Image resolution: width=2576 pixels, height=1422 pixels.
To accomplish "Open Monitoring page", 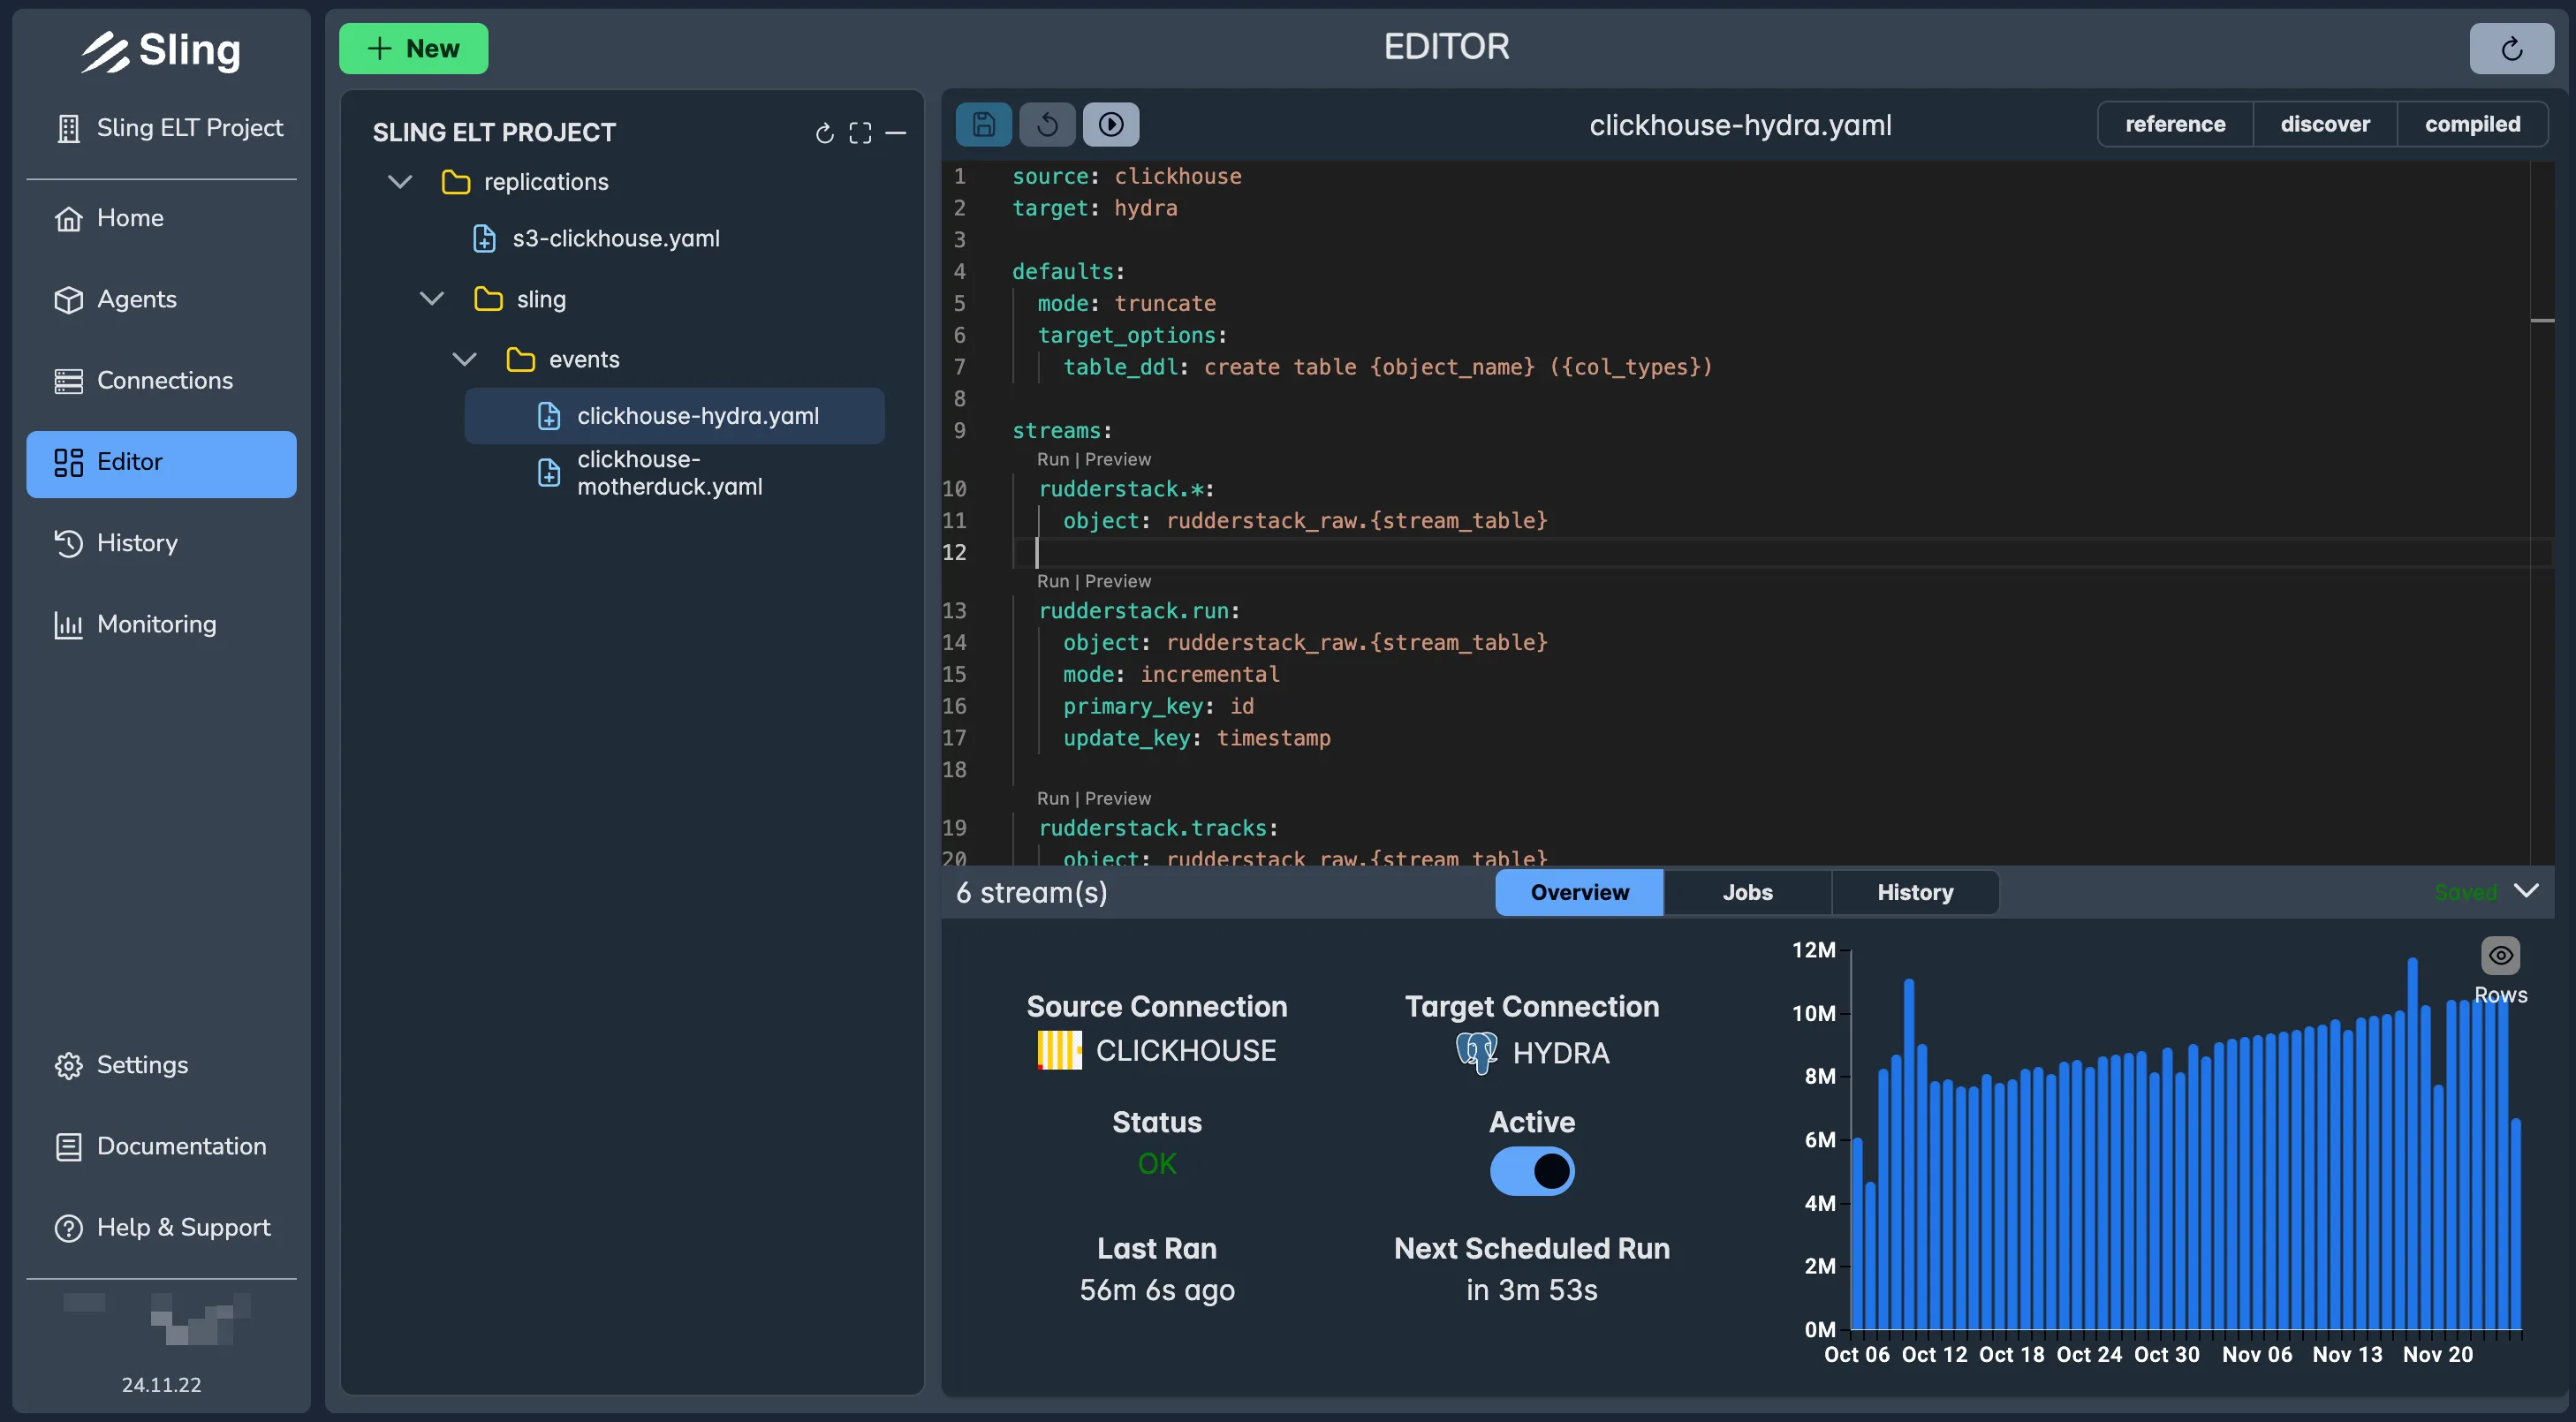I will [x=161, y=624].
